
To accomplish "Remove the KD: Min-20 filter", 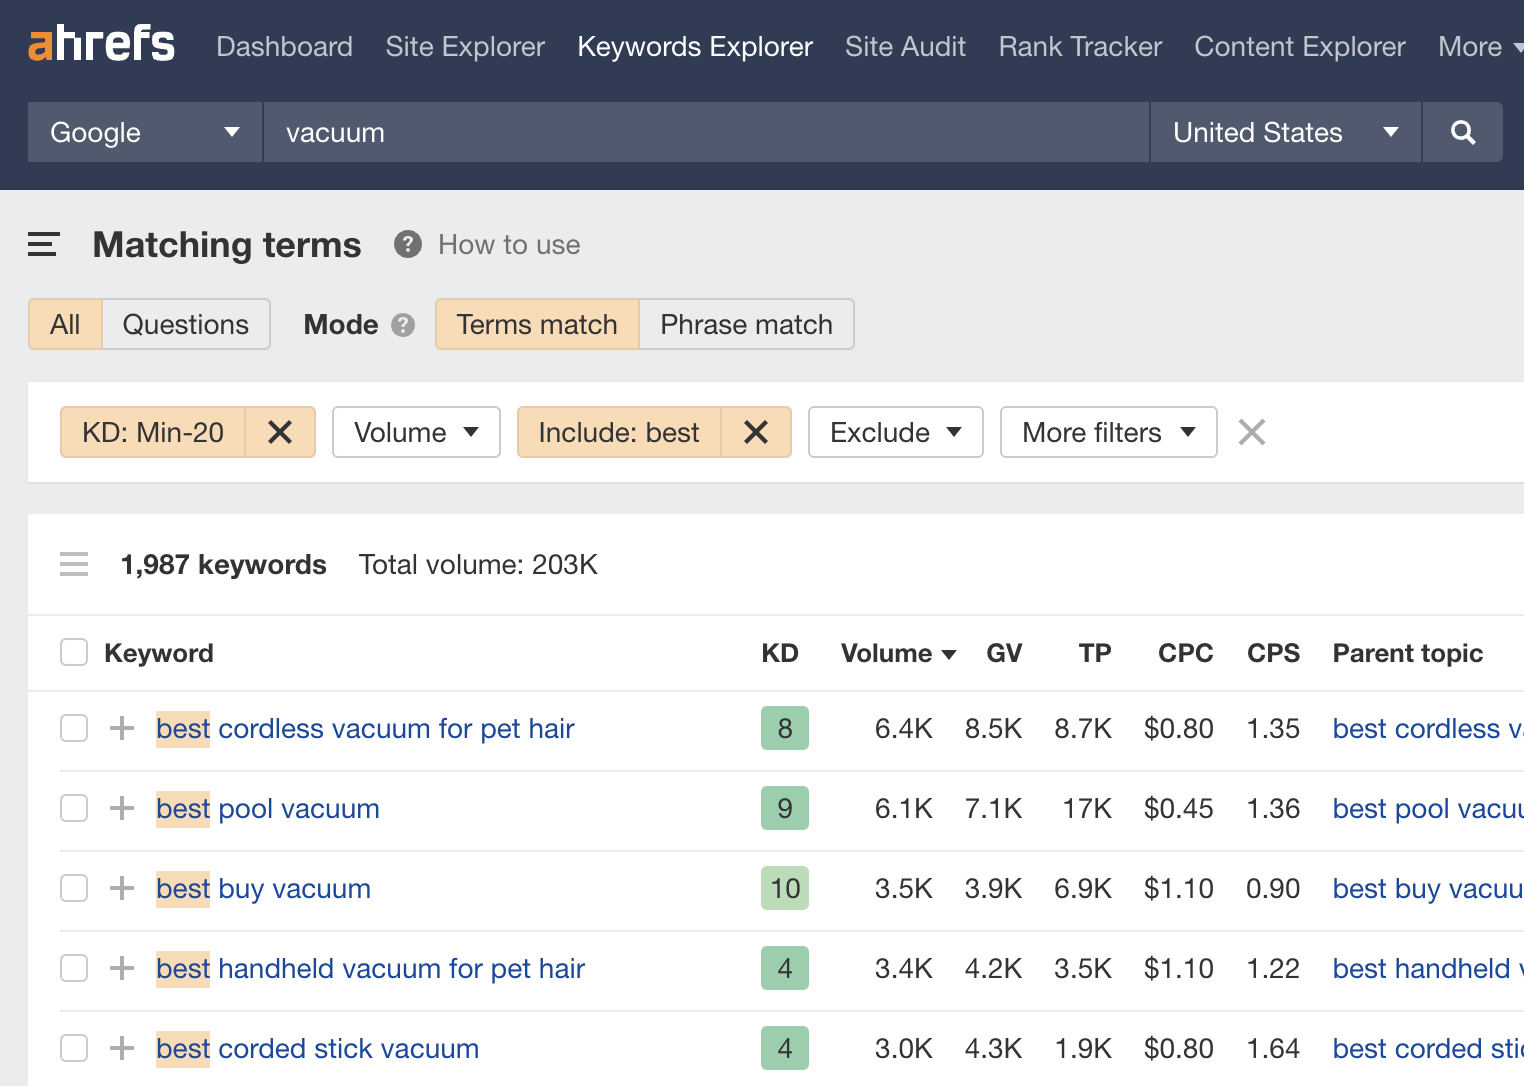I will 280,432.
